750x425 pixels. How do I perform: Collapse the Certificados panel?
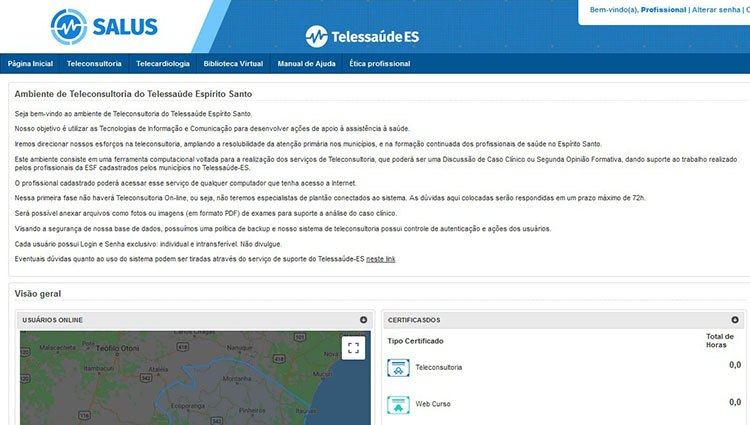[735, 320]
